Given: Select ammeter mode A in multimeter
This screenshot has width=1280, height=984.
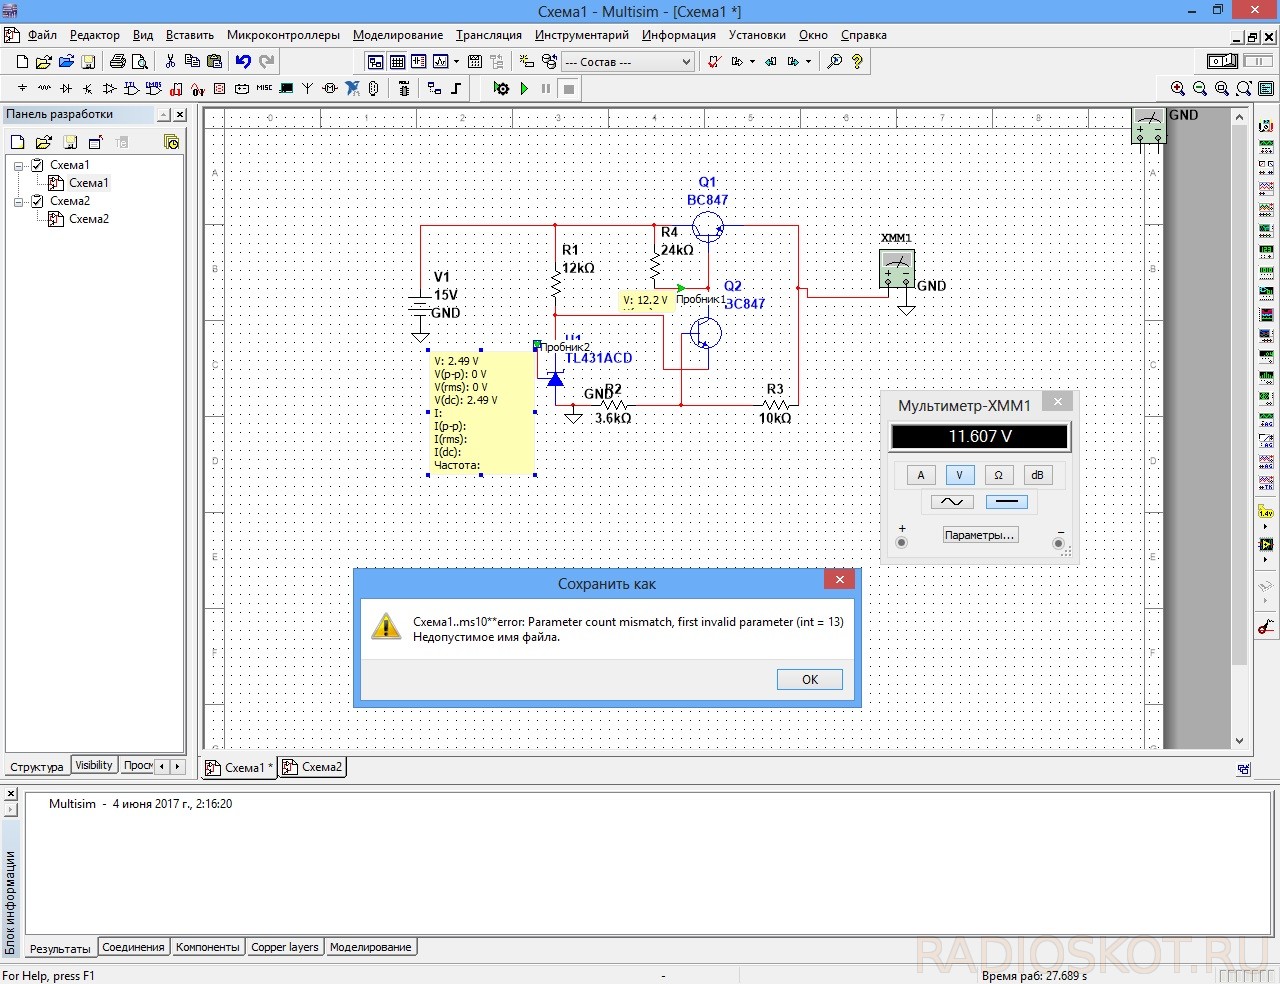Looking at the screenshot, I should pos(921,475).
